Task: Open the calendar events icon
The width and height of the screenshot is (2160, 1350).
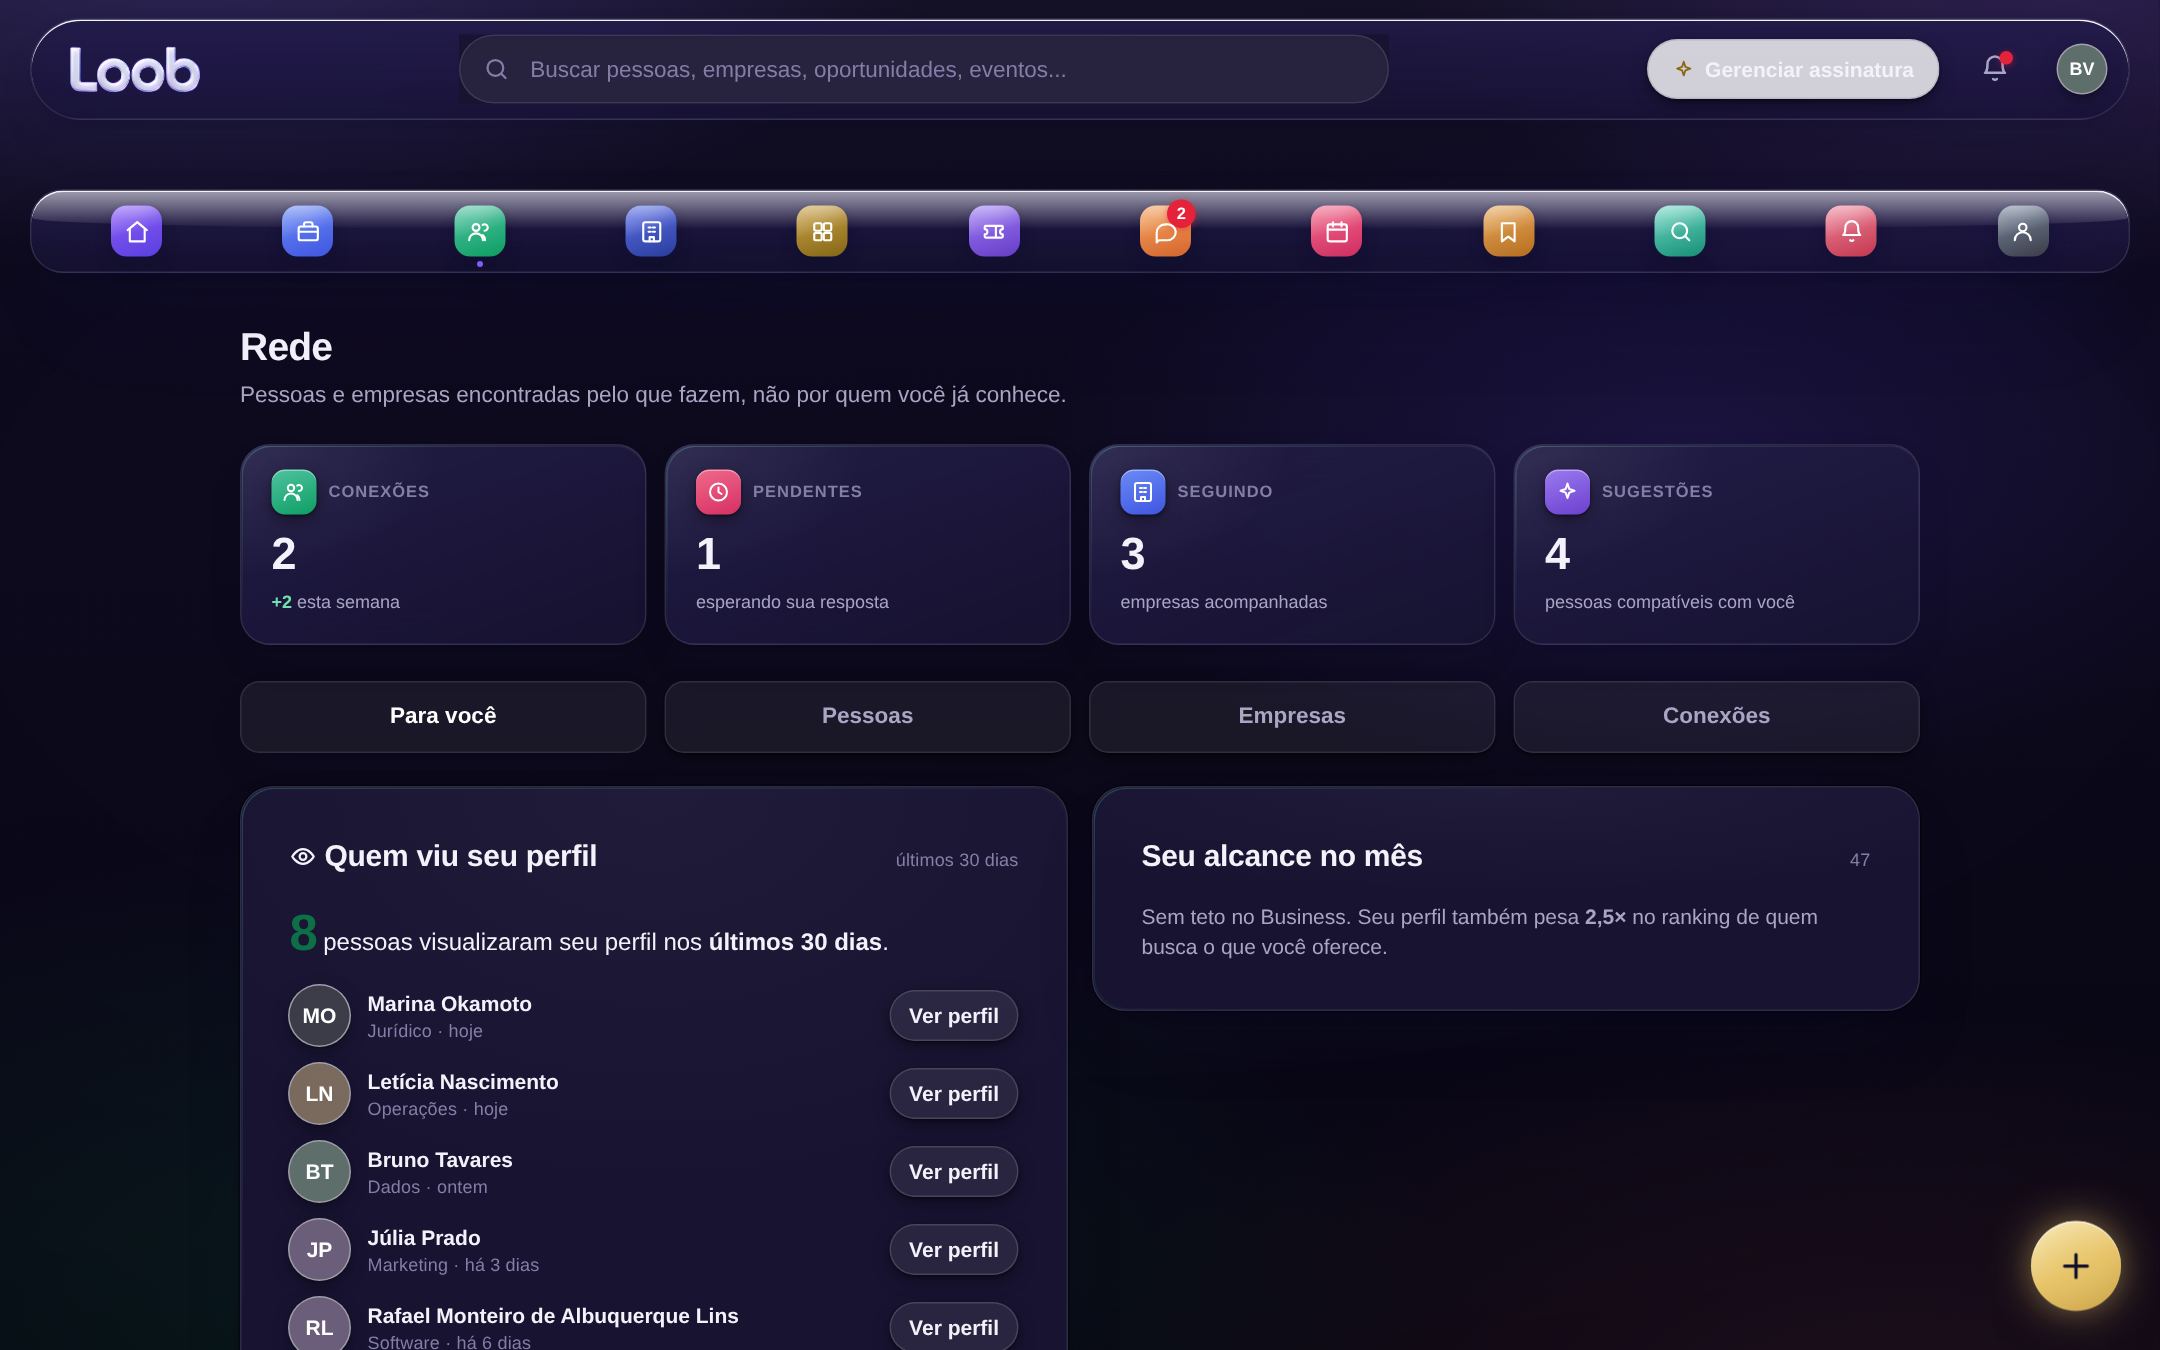Action: [1336, 231]
